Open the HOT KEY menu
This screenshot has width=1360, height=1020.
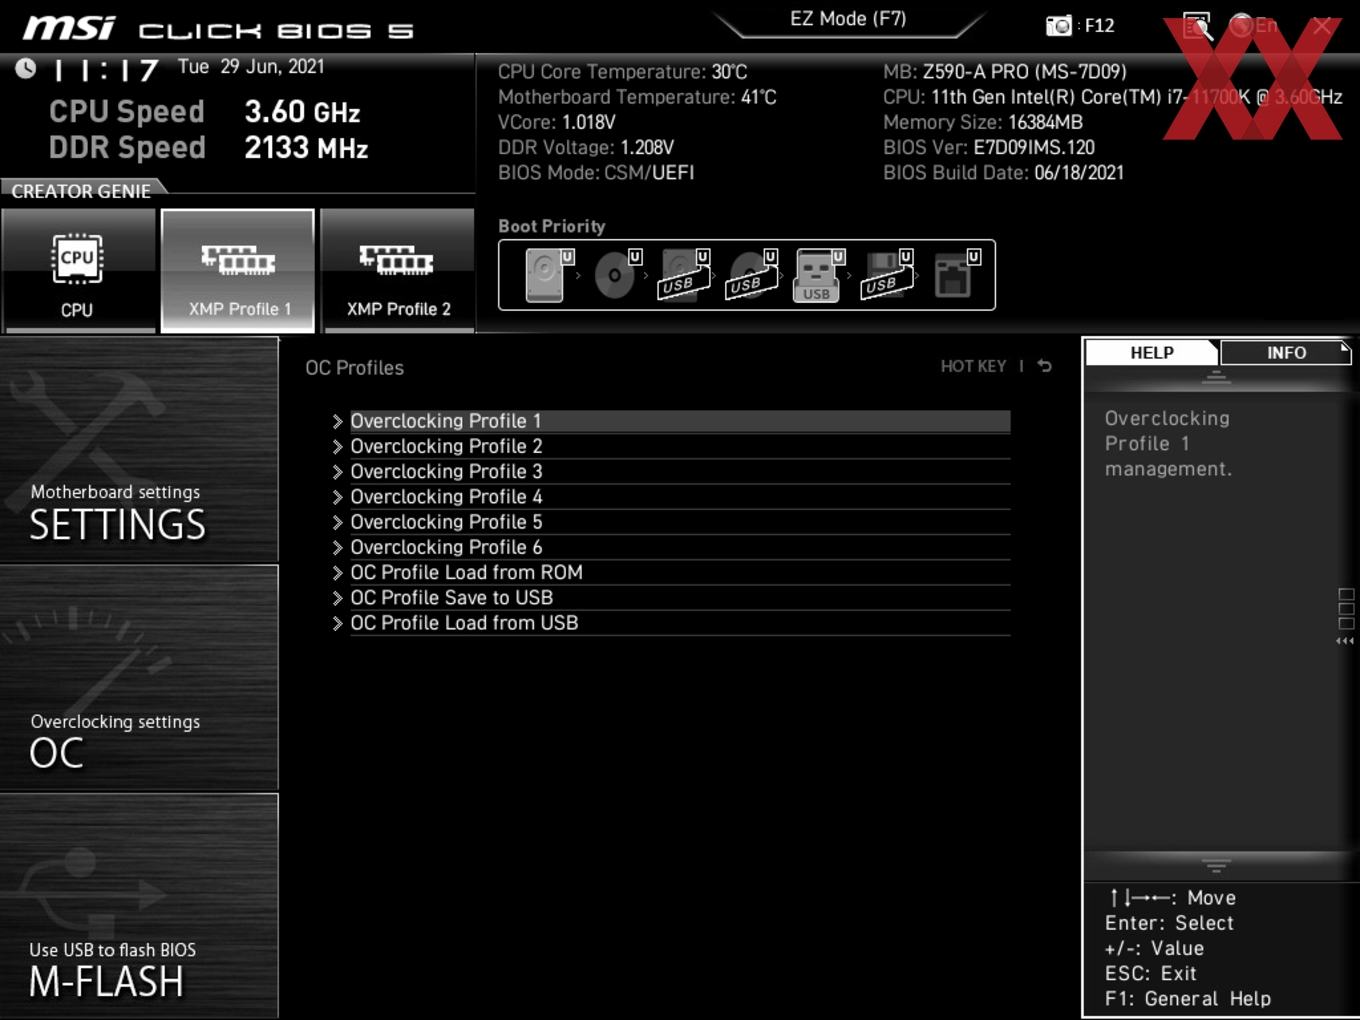(x=973, y=367)
